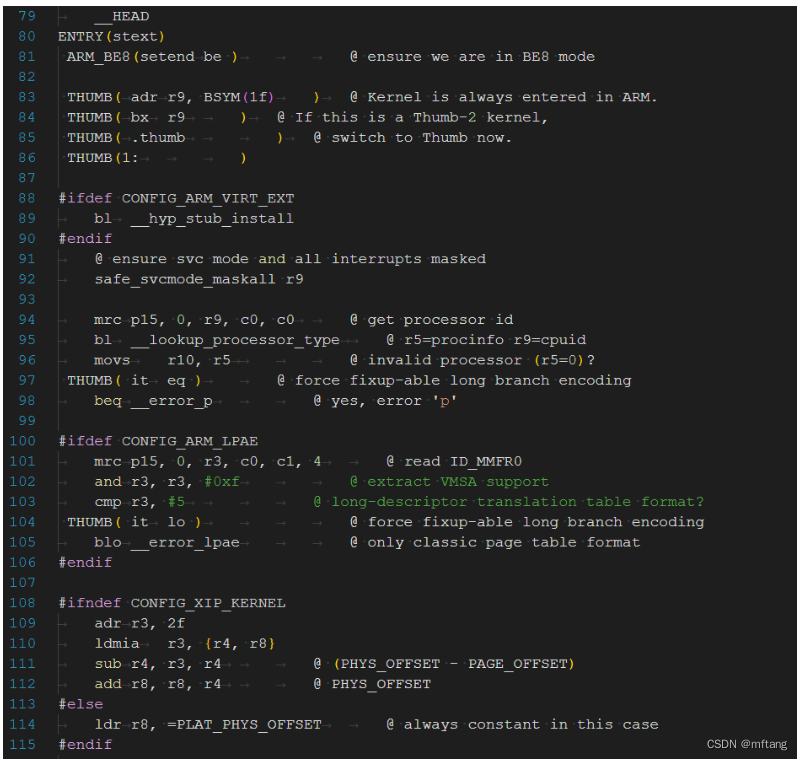Click '__lookup_processor_type' symbol
The width and height of the screenshot is (803, 761).
coord(235,340)
